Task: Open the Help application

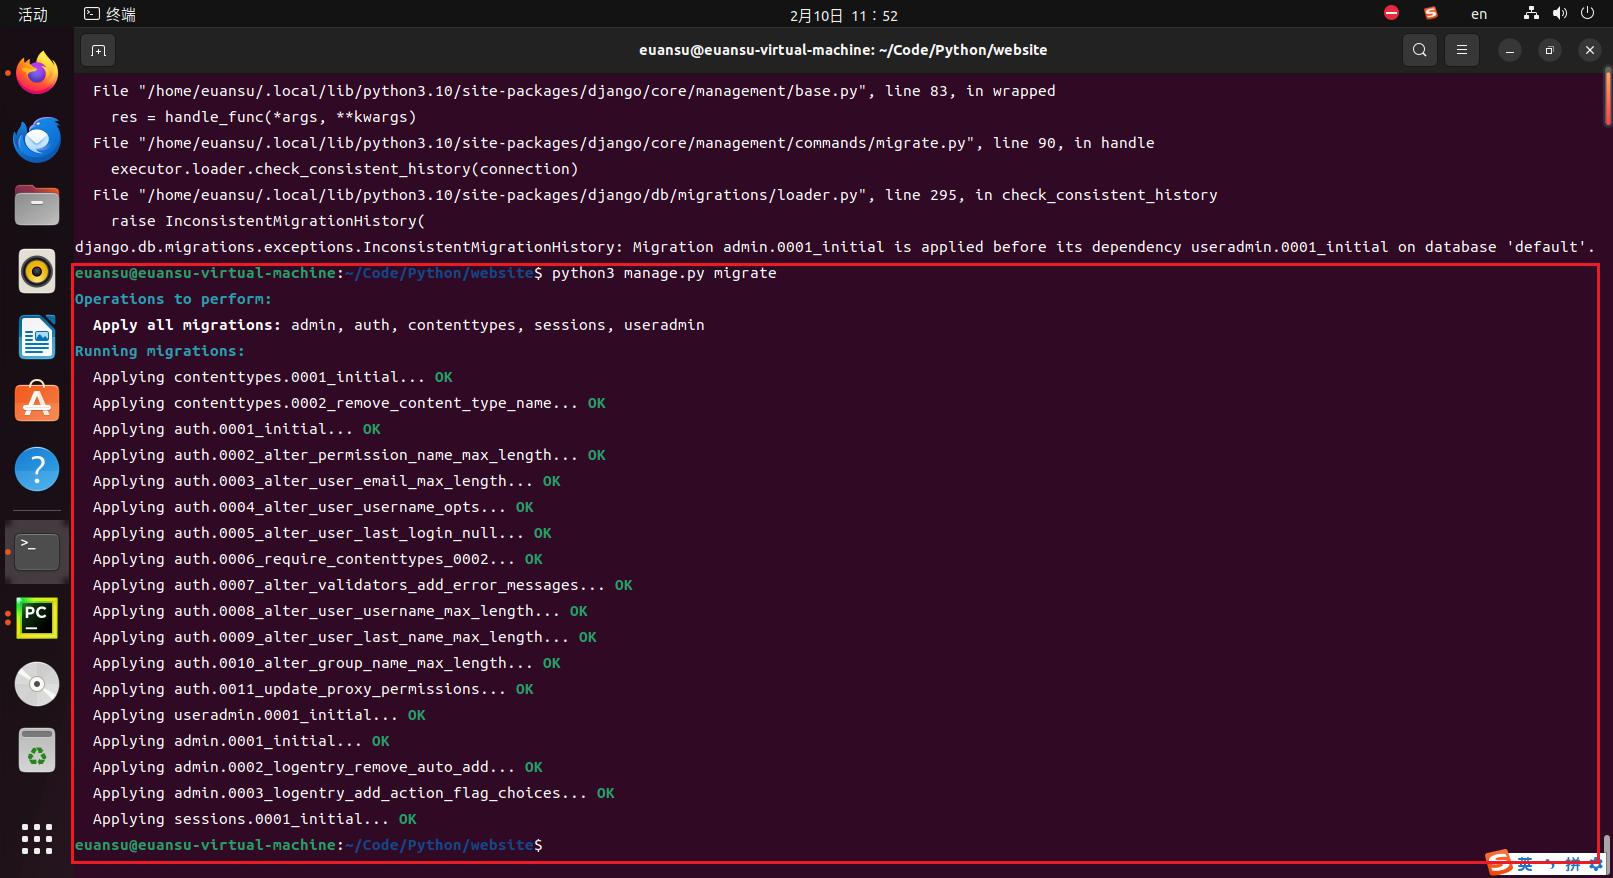Action: pyautogui.click(x=37, y=469)
